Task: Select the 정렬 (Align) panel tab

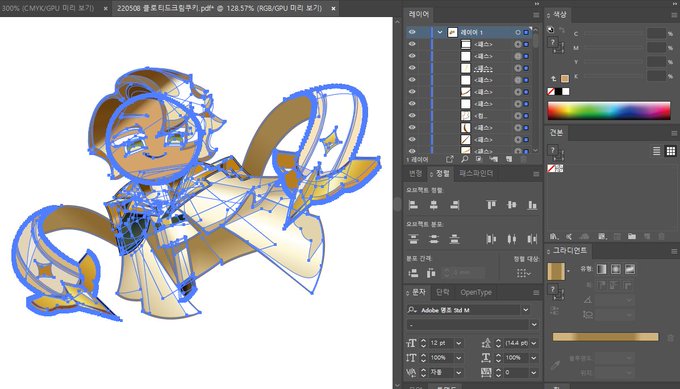Action: click(x=442, y=173)
